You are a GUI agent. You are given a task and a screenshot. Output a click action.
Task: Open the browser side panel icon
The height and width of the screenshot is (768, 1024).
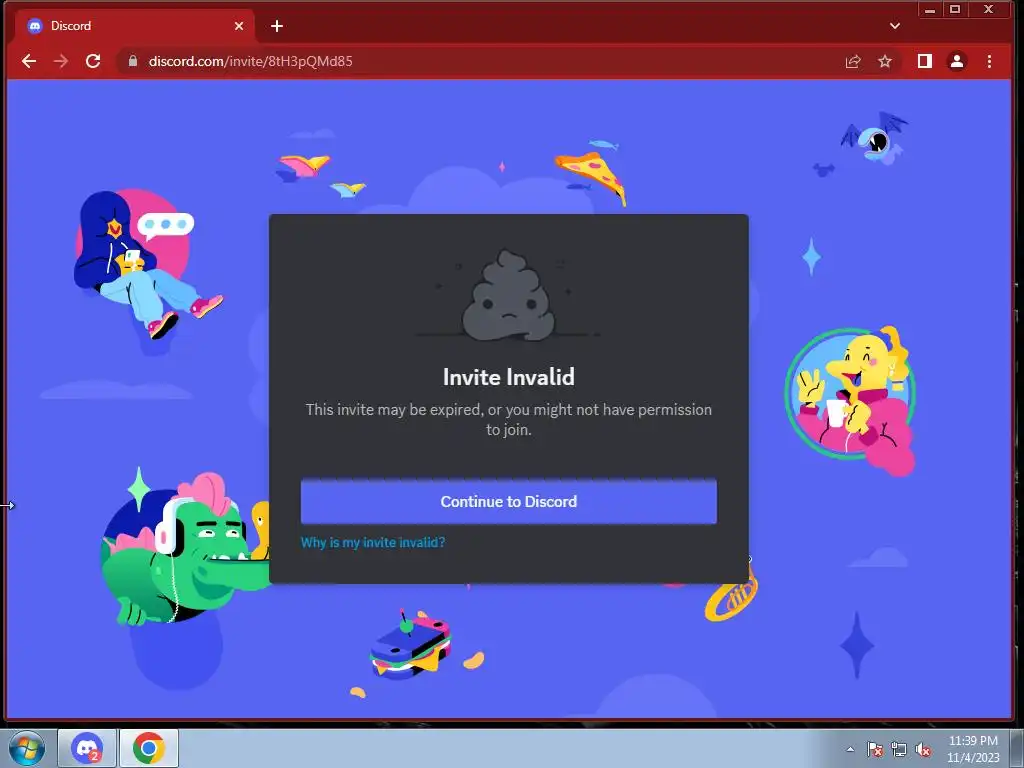click(925, 61)
